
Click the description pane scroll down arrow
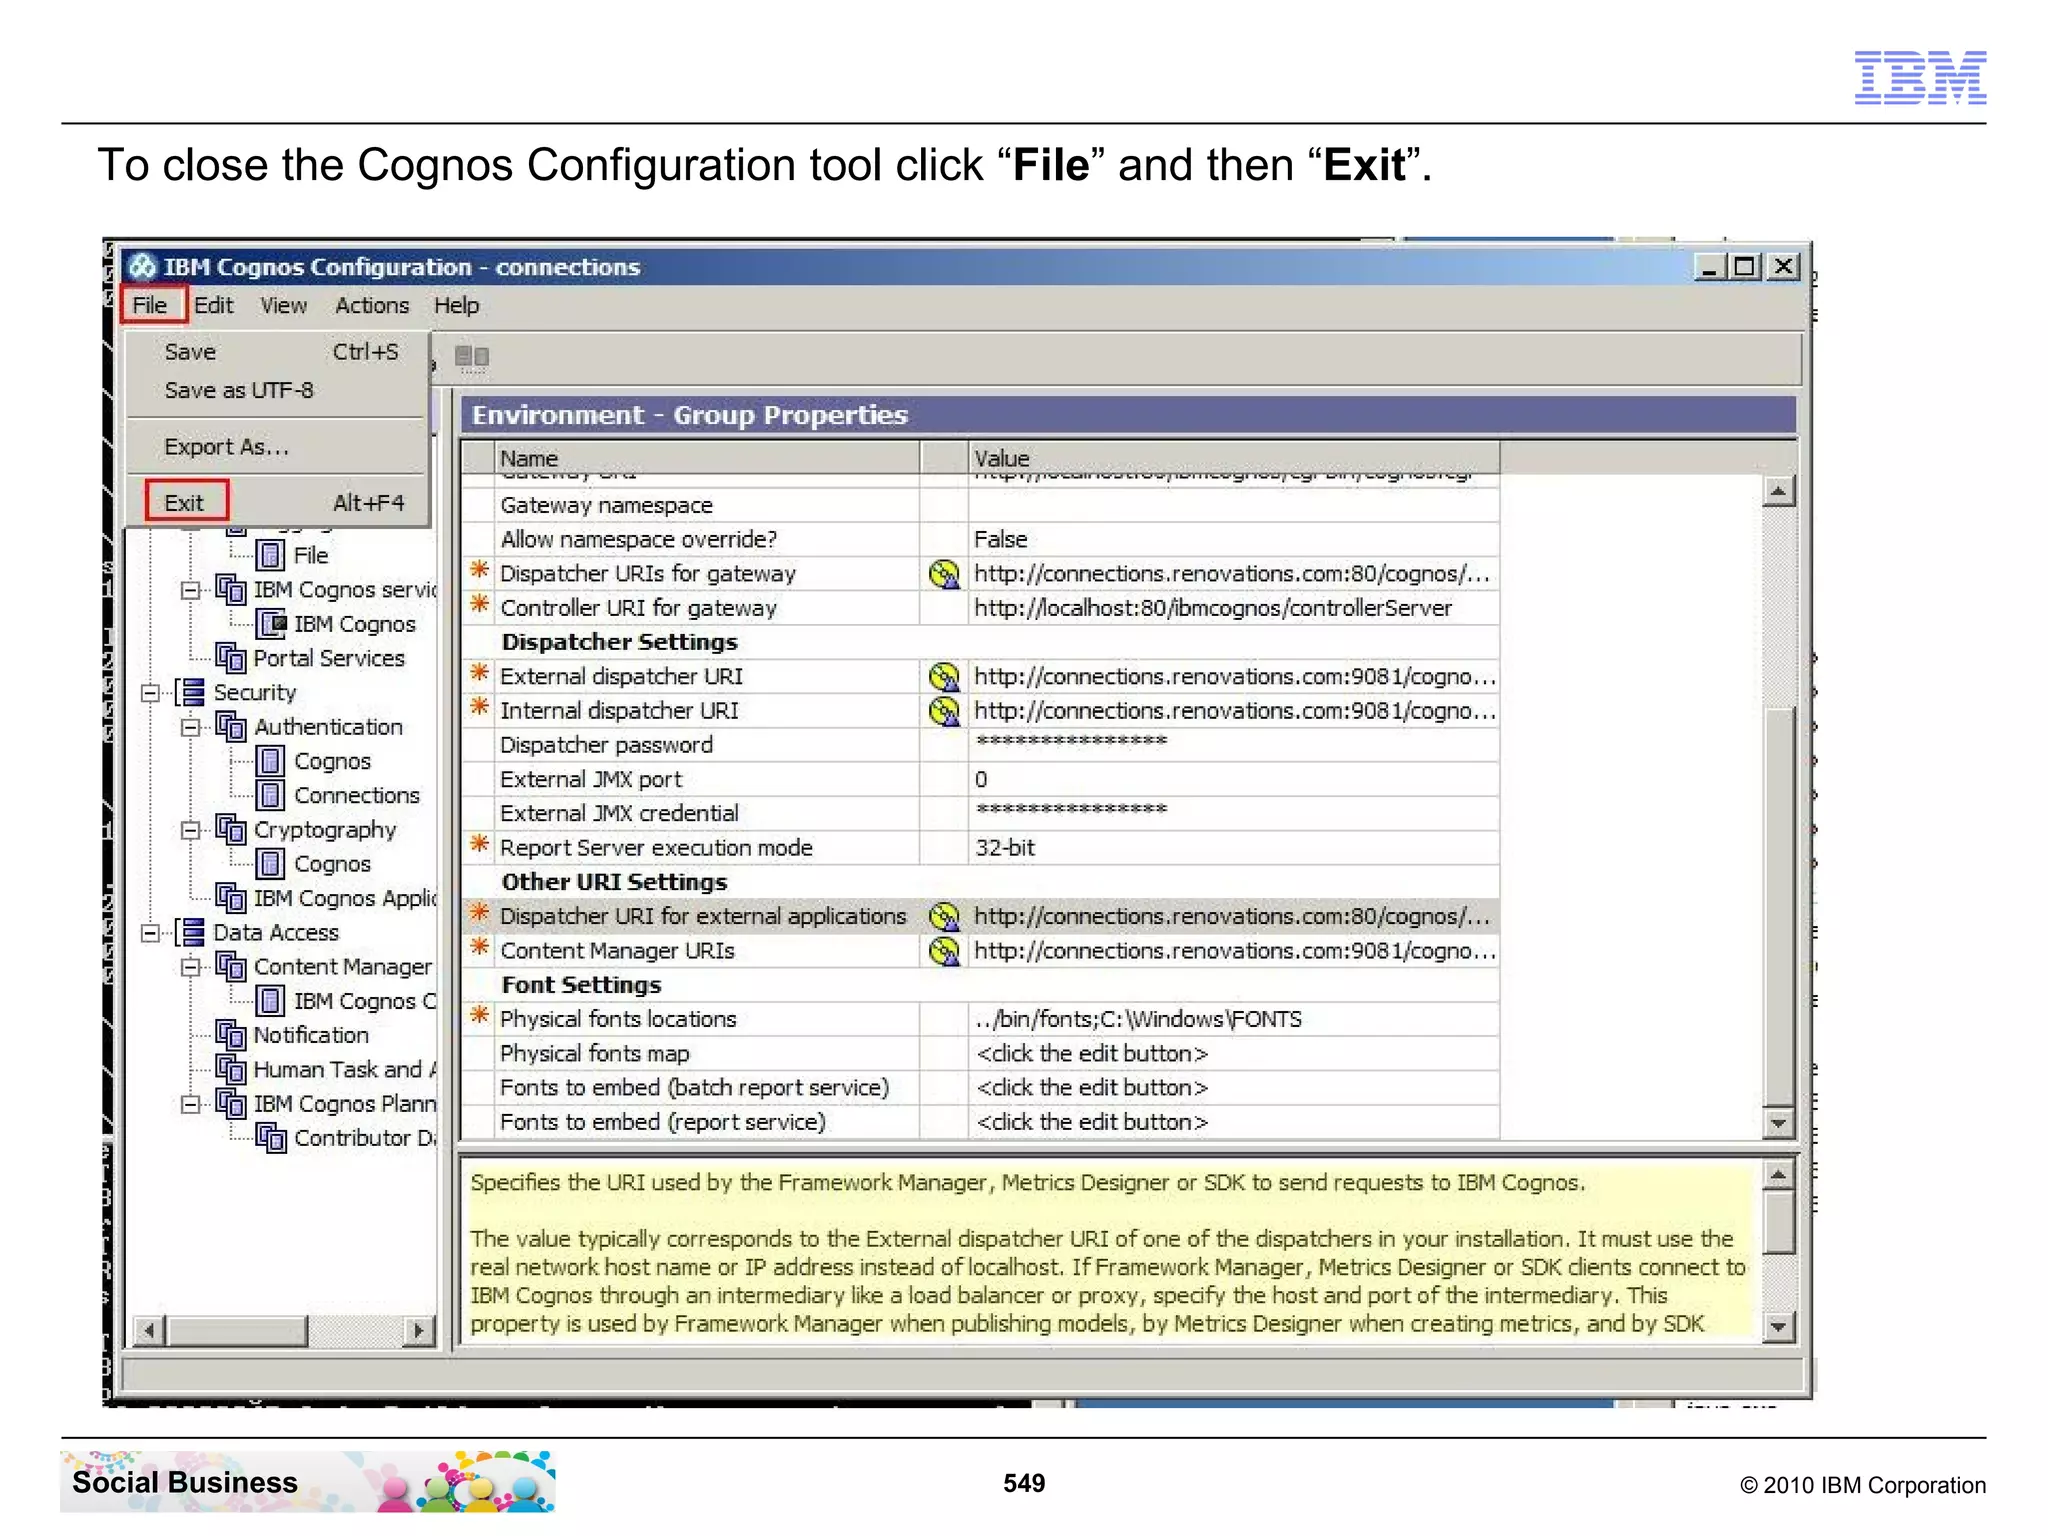pyautogui.click(x=1778, y=1327)
